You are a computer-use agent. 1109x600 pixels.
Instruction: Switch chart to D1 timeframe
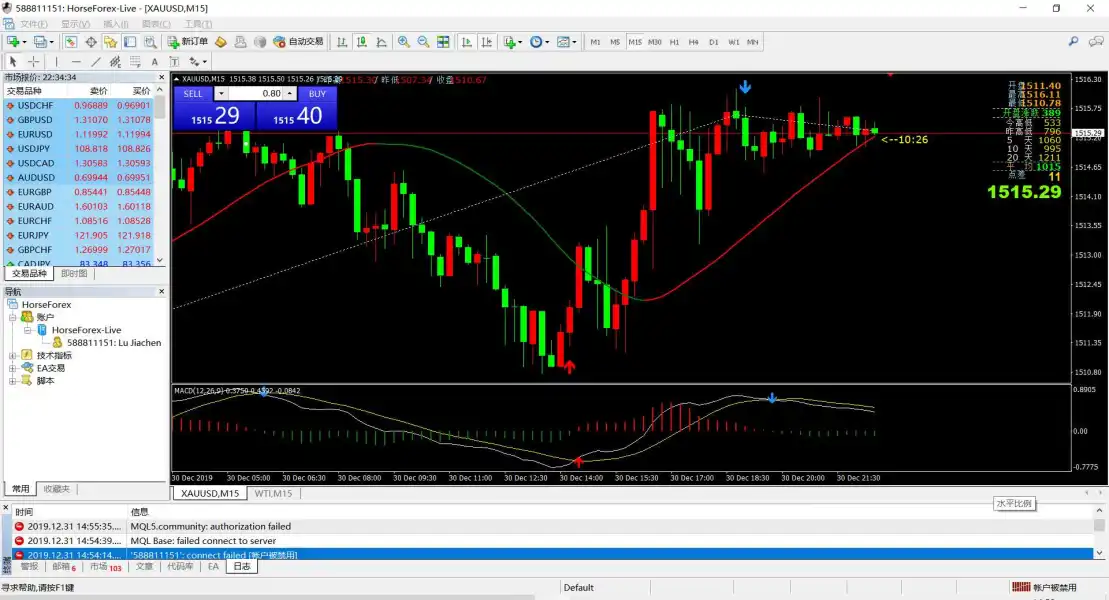pyautogui.click(x=713, y=42)
